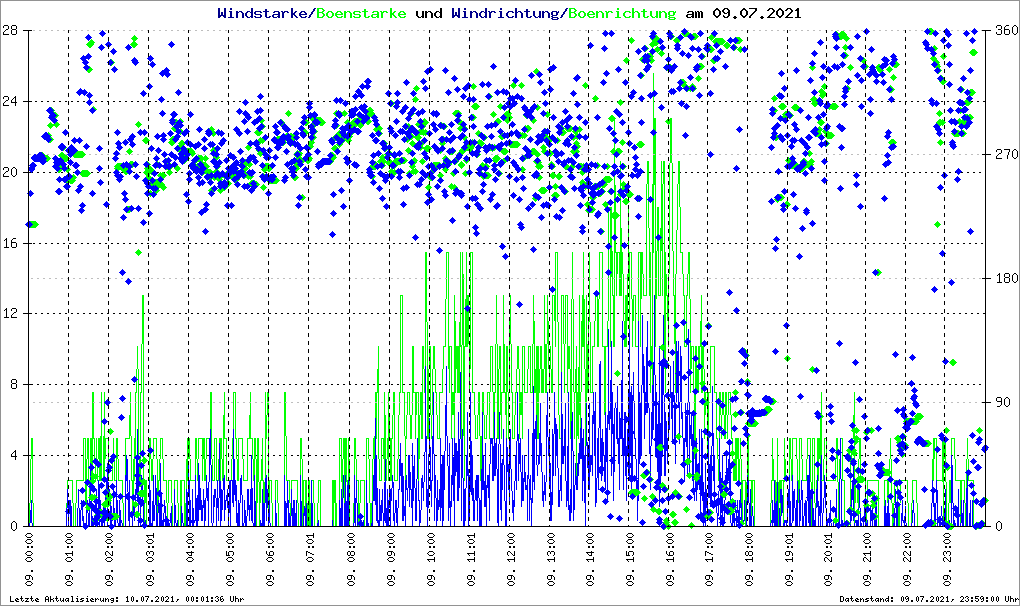Click the 90 label on the right axis
1020x606 pixels.
tap(1002, 402)
